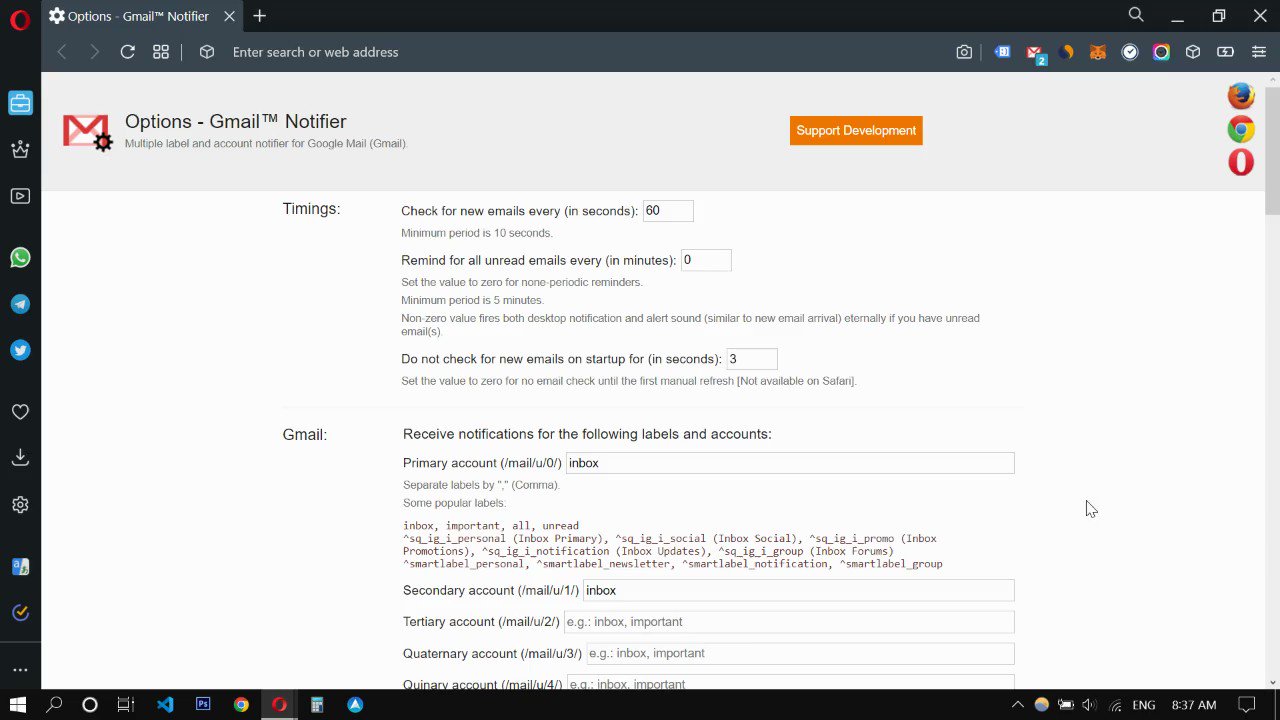The height and width of the screenshot is (720, 1280).
Task: Open the Gmail Notifier extension with badge 2
Action: tap(1036, 53)
